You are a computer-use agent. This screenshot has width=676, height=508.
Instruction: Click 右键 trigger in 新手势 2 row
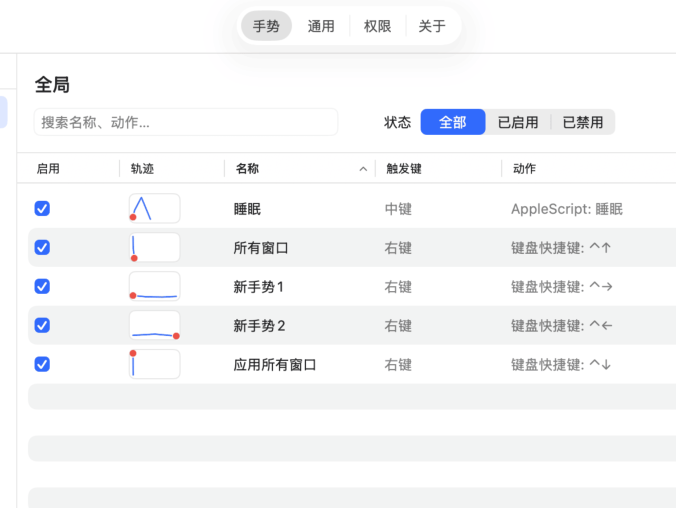(x=398, y=326)
